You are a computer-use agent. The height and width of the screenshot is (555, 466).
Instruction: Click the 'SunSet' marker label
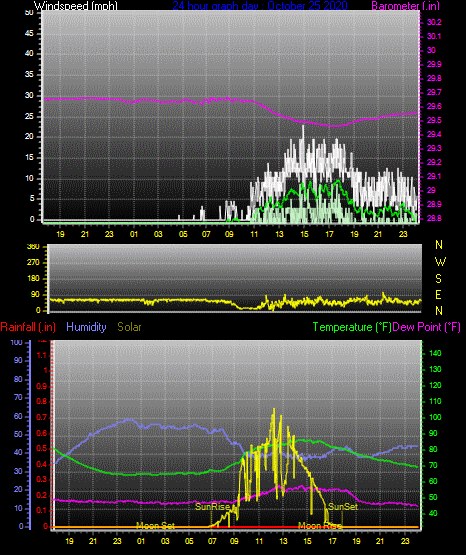(343, 507)
